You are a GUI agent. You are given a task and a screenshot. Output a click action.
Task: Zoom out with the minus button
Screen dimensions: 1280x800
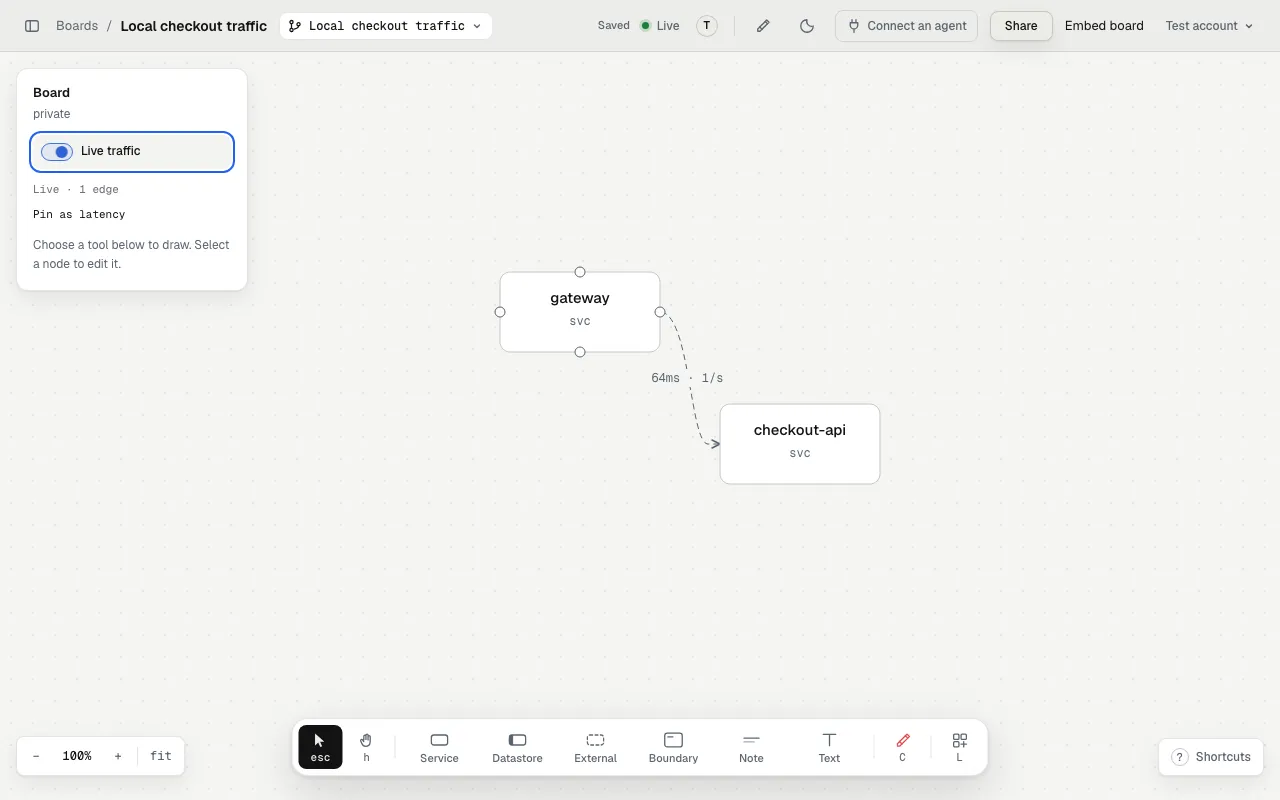[36, 756]
